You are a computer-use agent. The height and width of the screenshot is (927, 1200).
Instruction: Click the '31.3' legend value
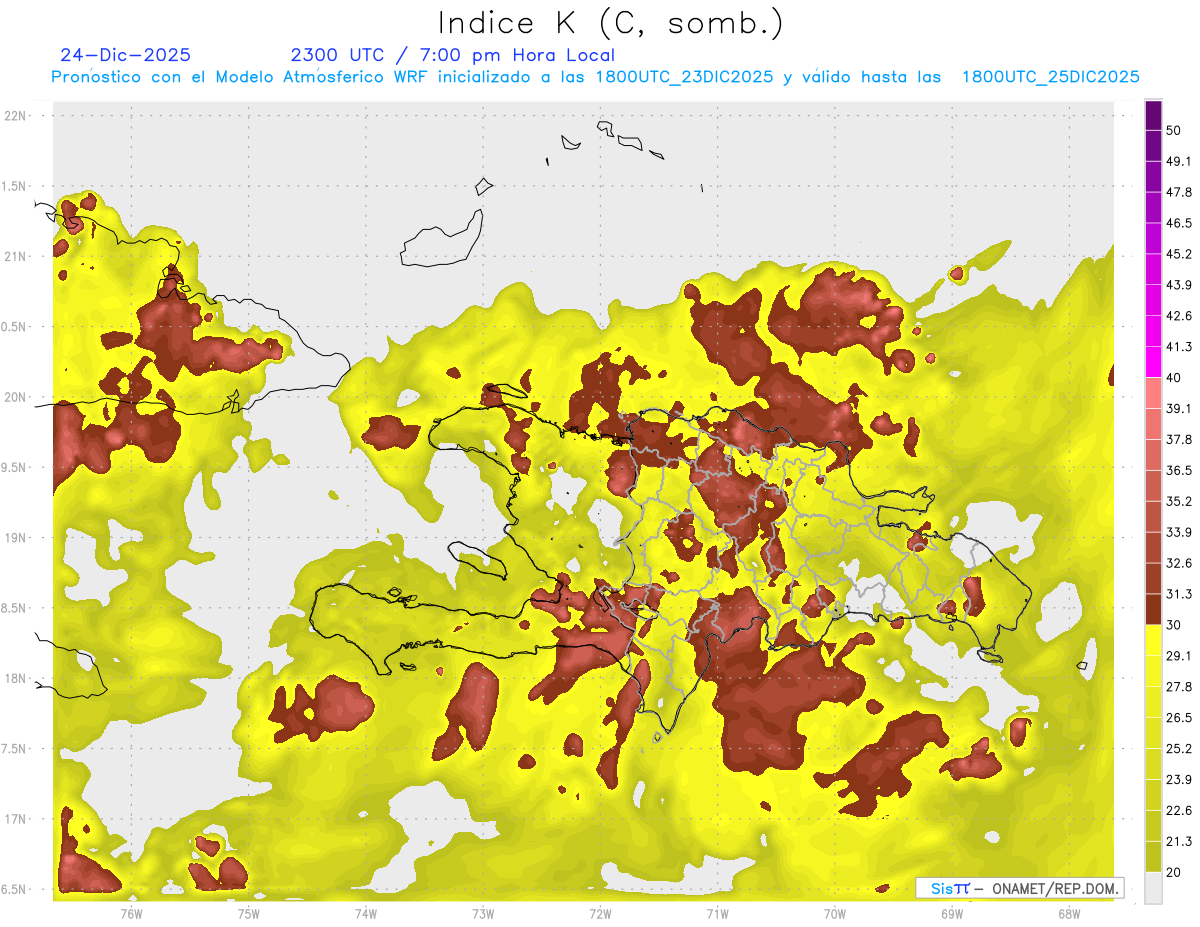coord(1178,594)
